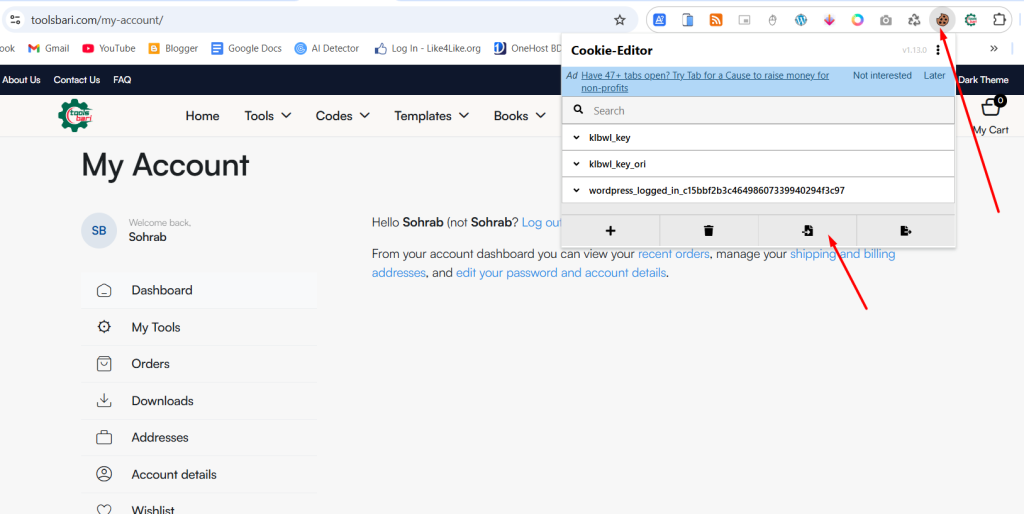Go to Downloads in account sidebar

tap(162, 401)
